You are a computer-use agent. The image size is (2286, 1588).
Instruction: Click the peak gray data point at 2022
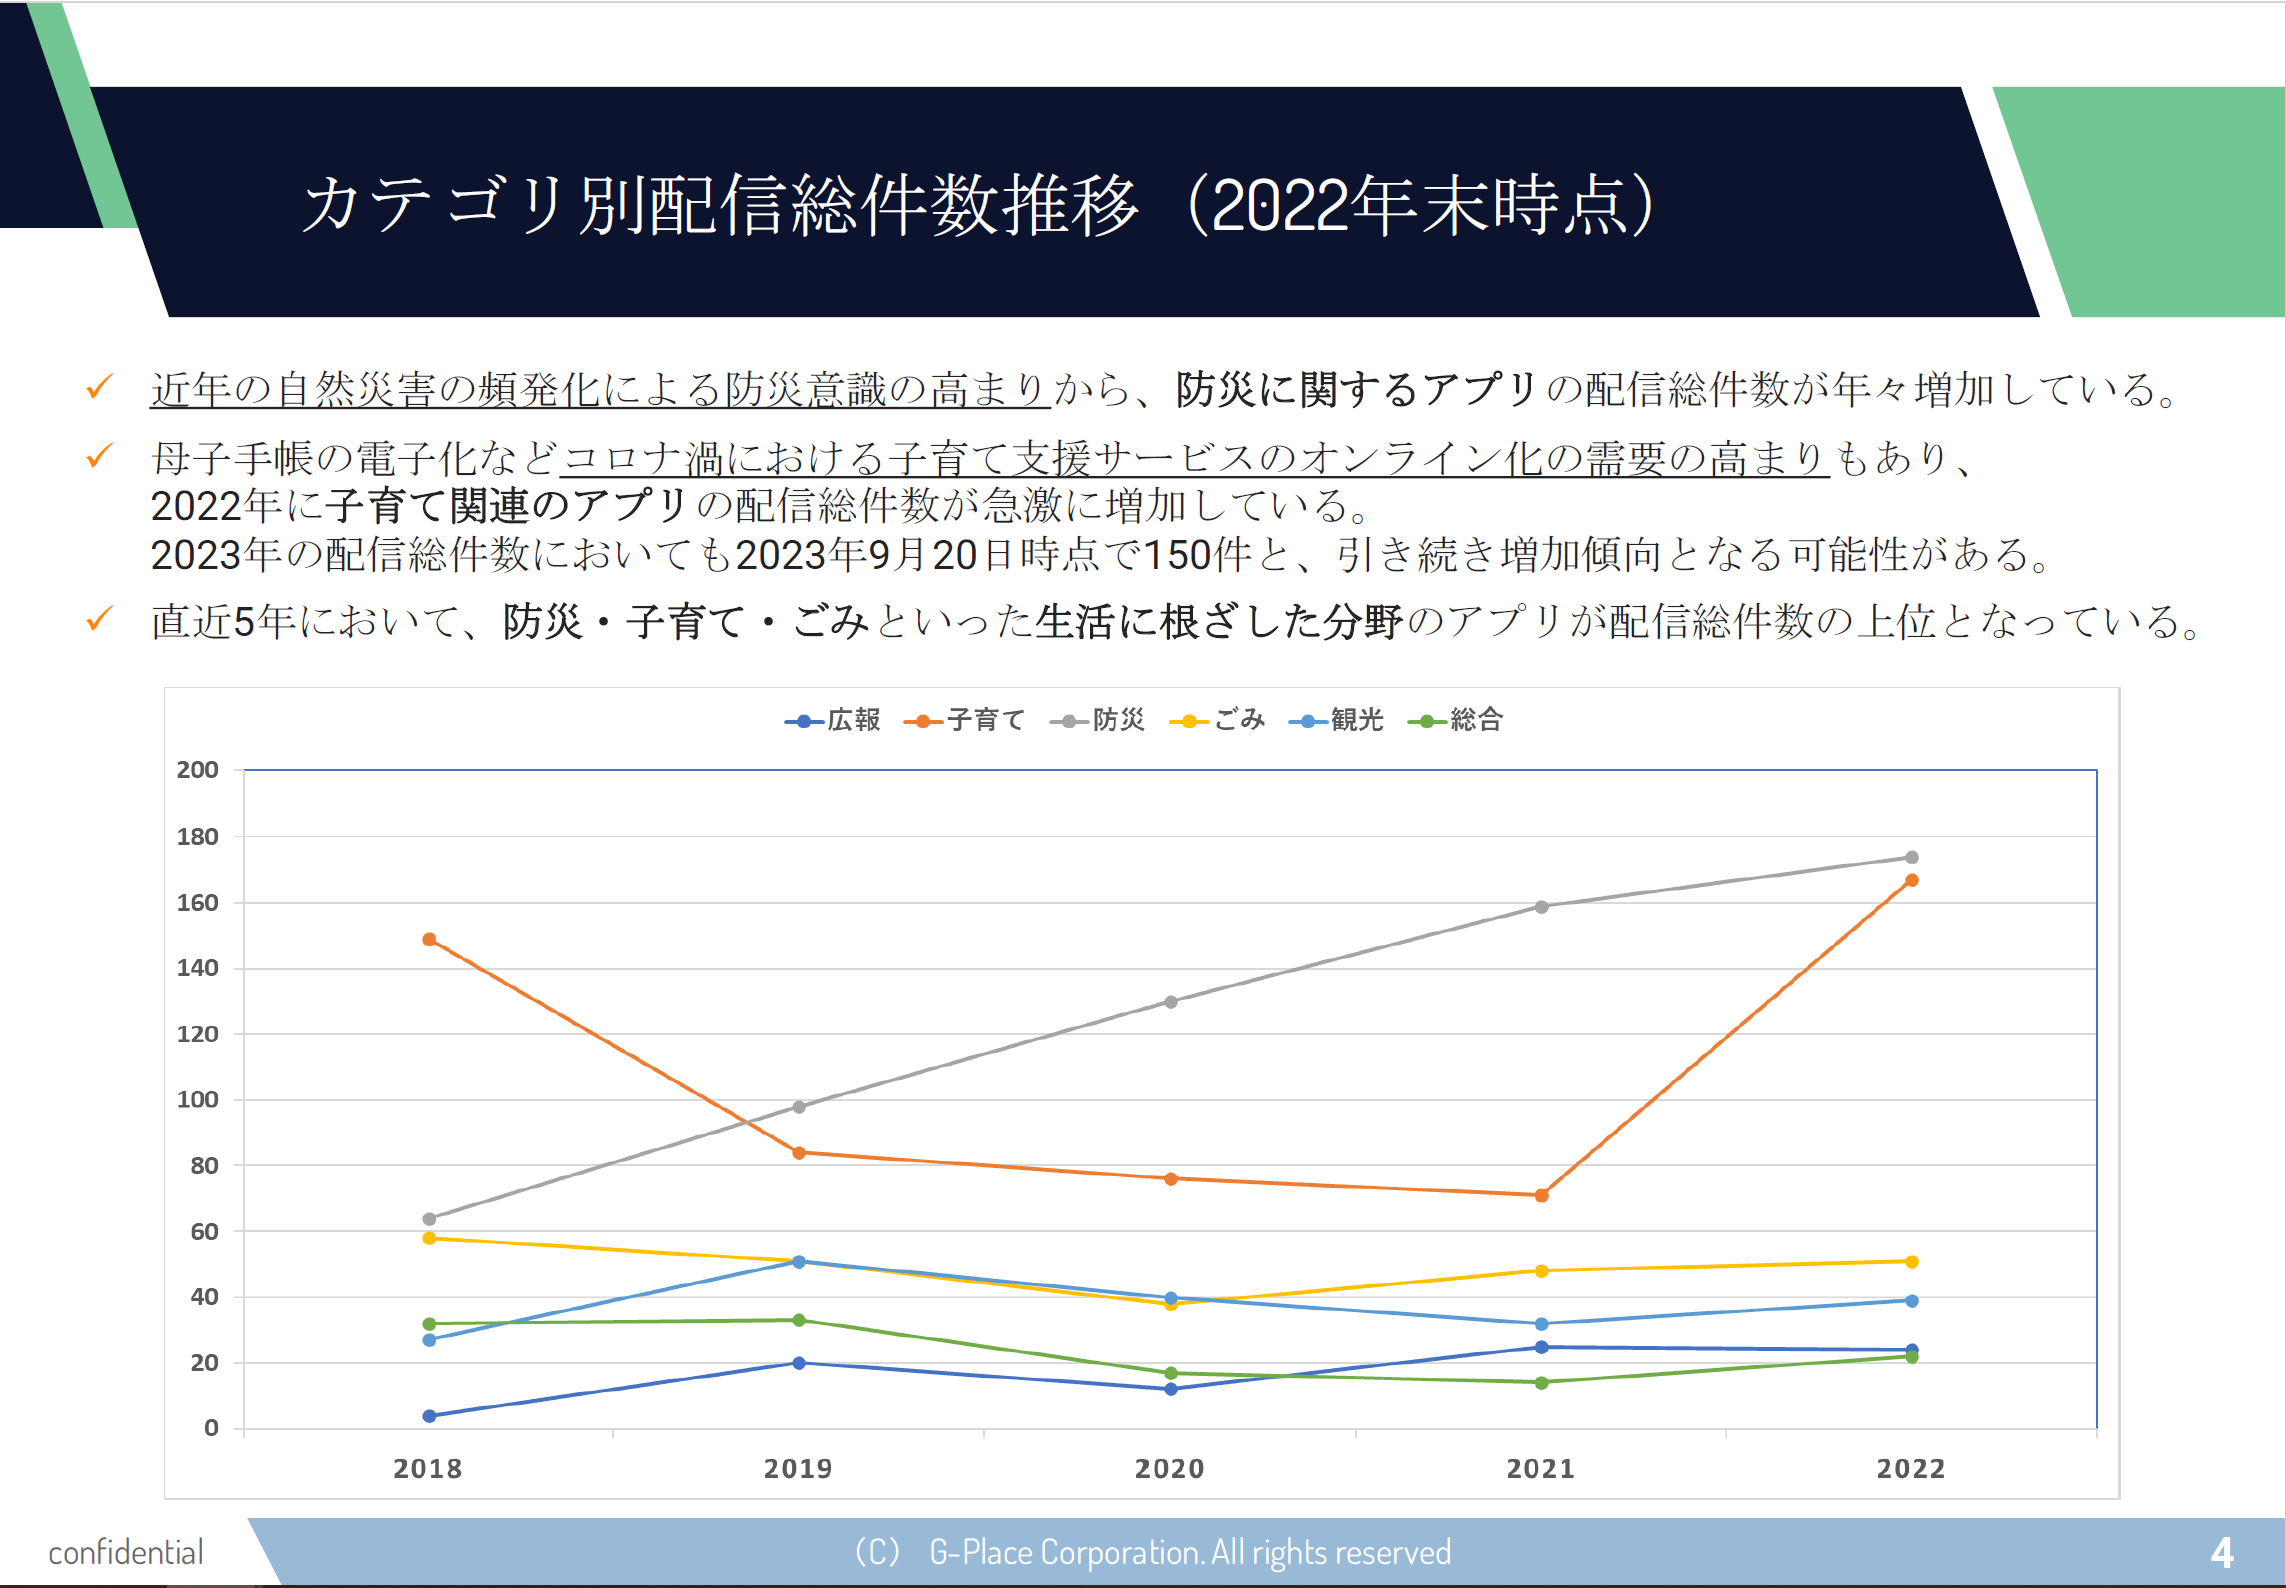click(1913, 857)
